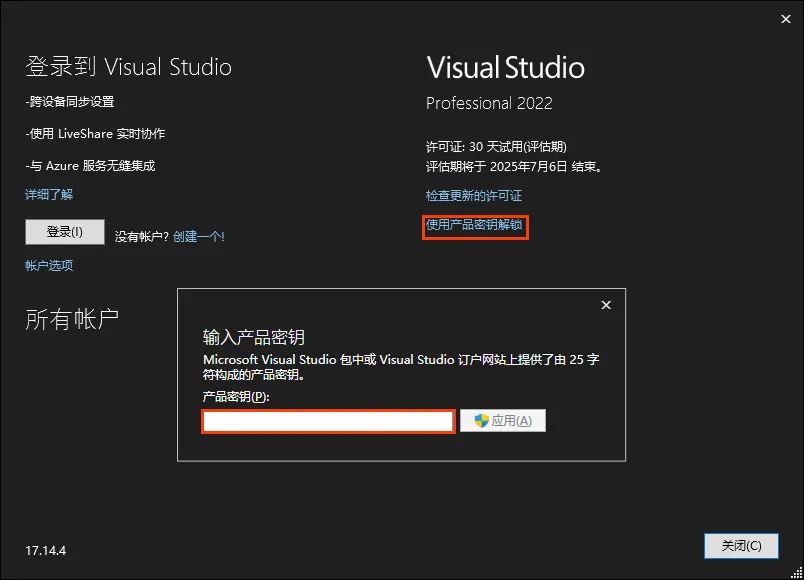The height and width of the screenshot is (580, 804).
Task: Click the 评估期将于 2025年7月6日 结束 text
Action: [x=514, y=167]
